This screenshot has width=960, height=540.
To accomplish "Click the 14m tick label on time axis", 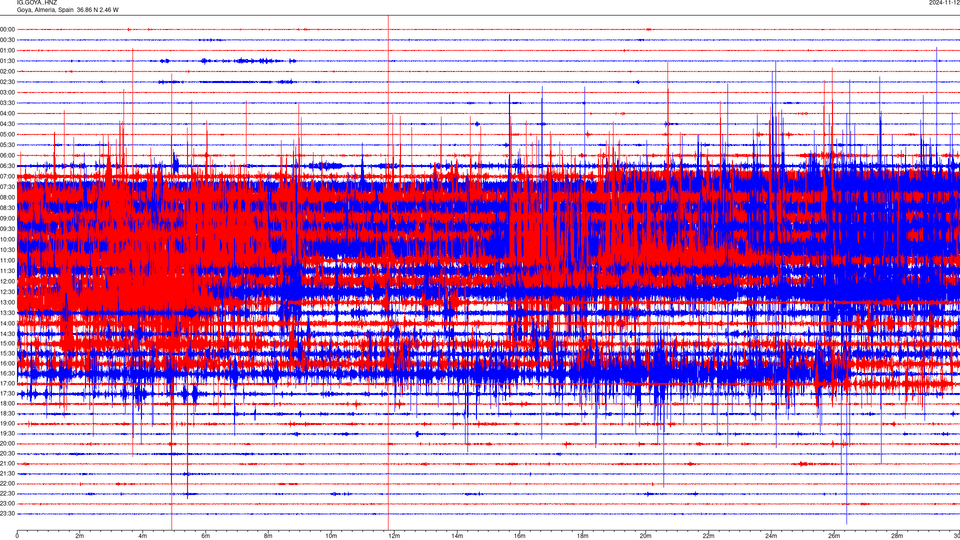I will [457, 536].
